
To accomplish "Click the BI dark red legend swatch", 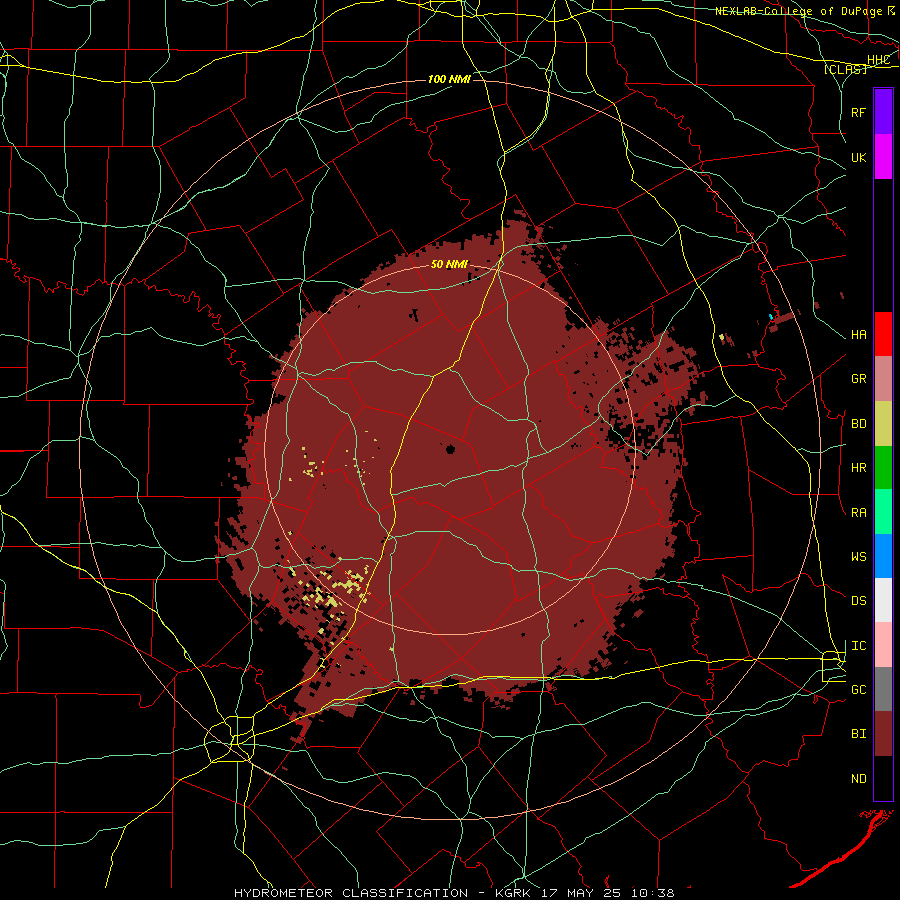I will tap(883, 734).
